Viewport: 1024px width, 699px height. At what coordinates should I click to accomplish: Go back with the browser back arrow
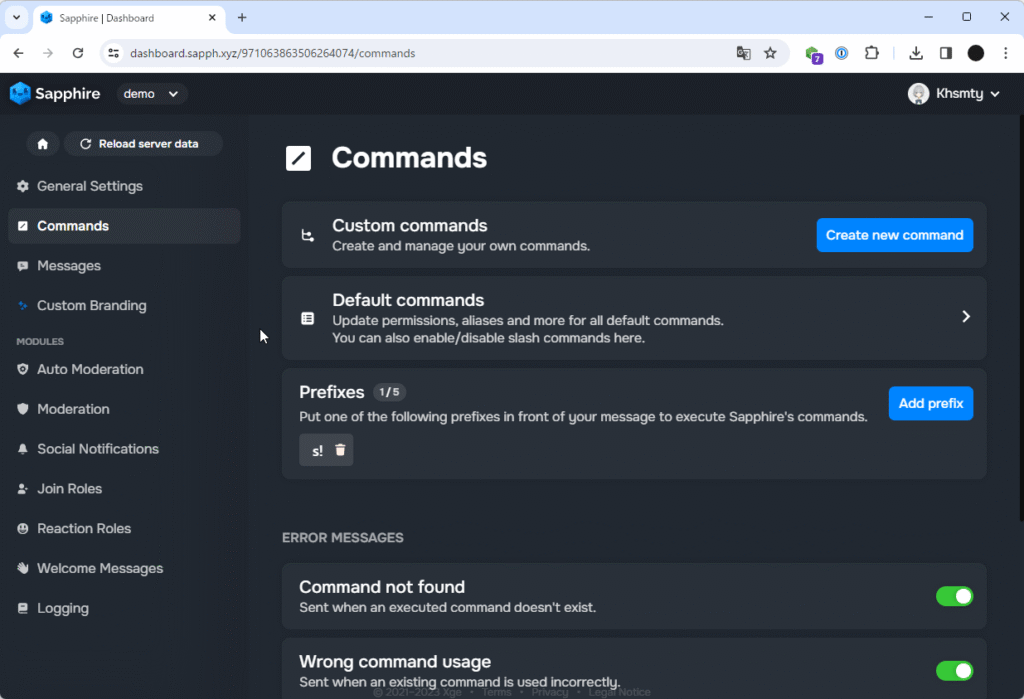click(18, 53)
